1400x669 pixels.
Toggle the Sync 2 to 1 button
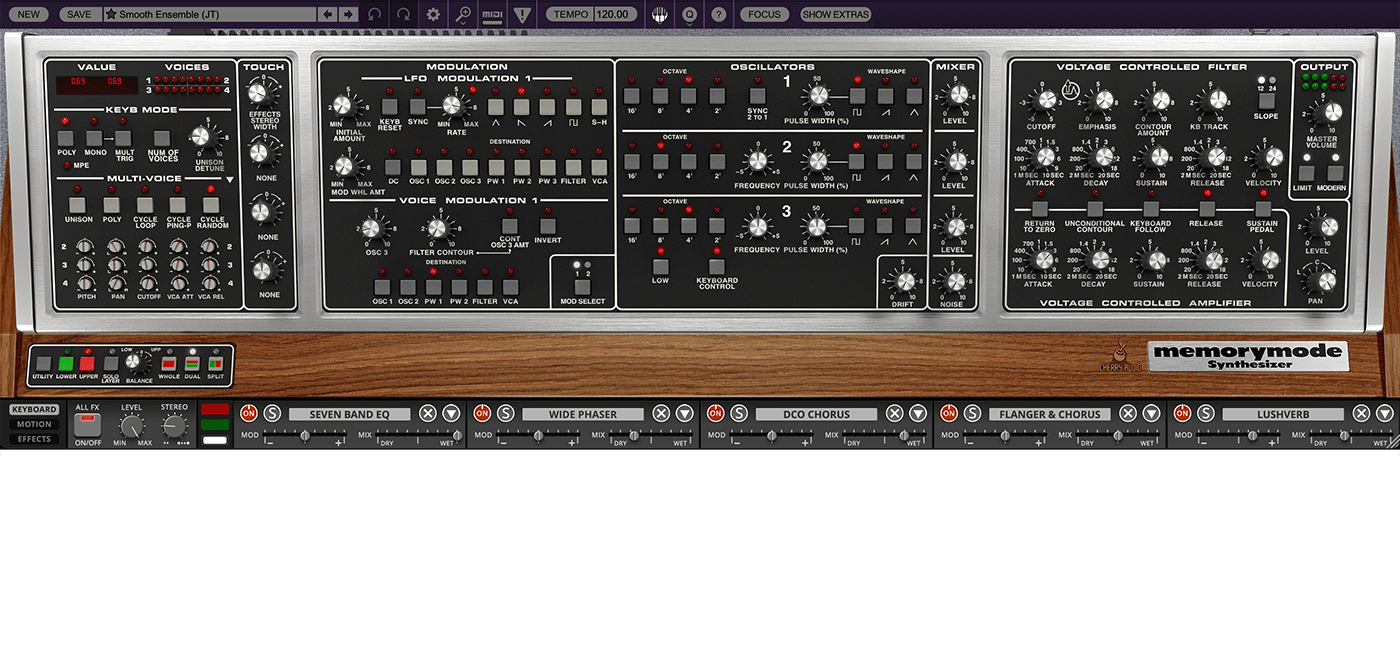[x=758, y=97]
